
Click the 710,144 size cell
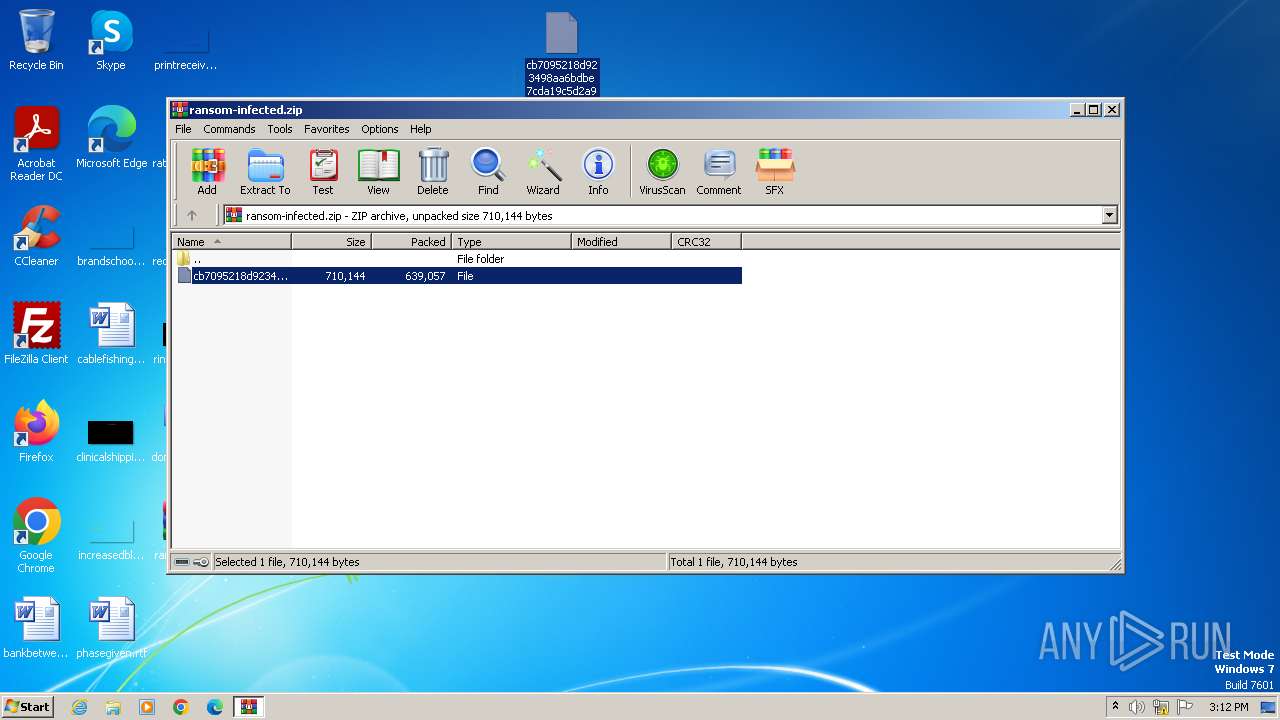345,276
